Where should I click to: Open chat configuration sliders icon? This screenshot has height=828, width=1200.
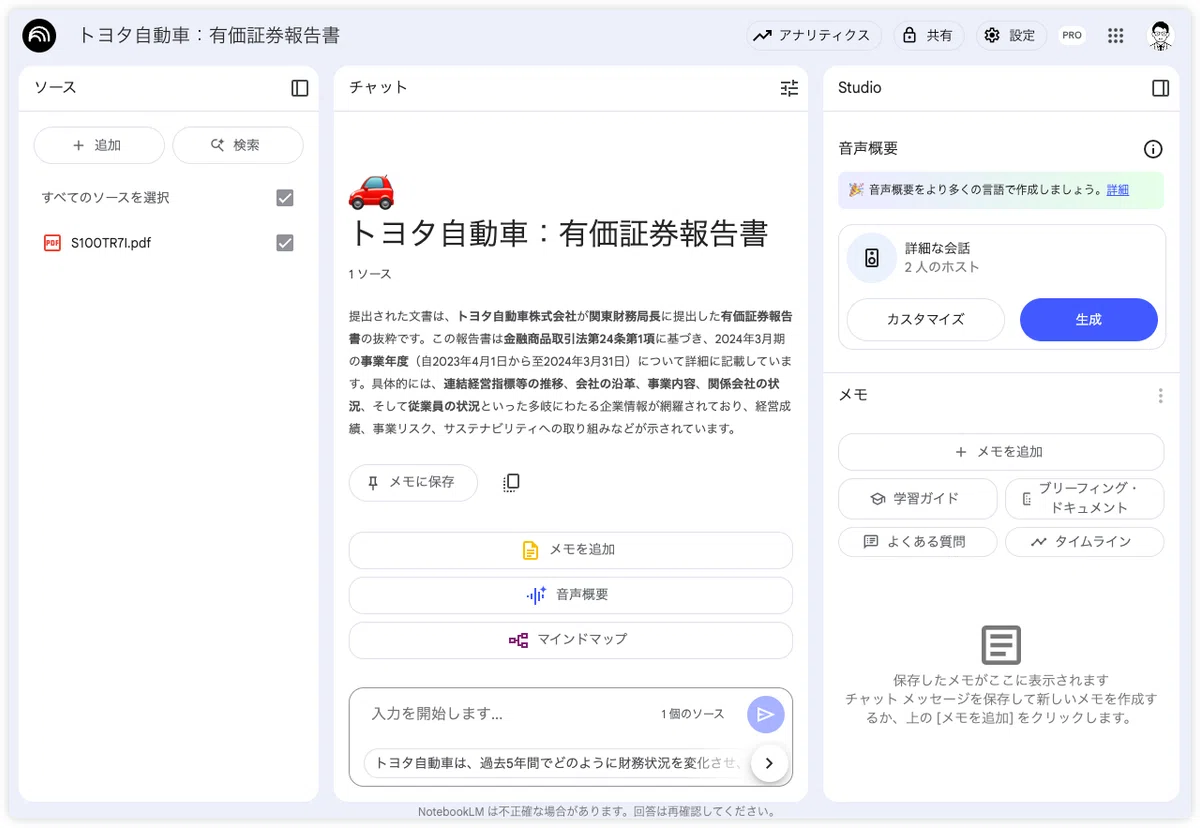coord(789,88)
